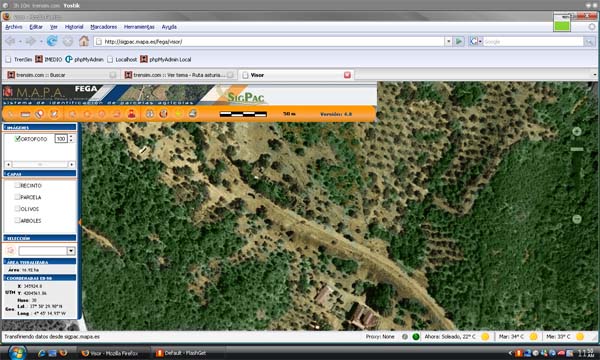Collapse the side panel with orange arrow
600x360 pixels.
click(x=80, y=222)
